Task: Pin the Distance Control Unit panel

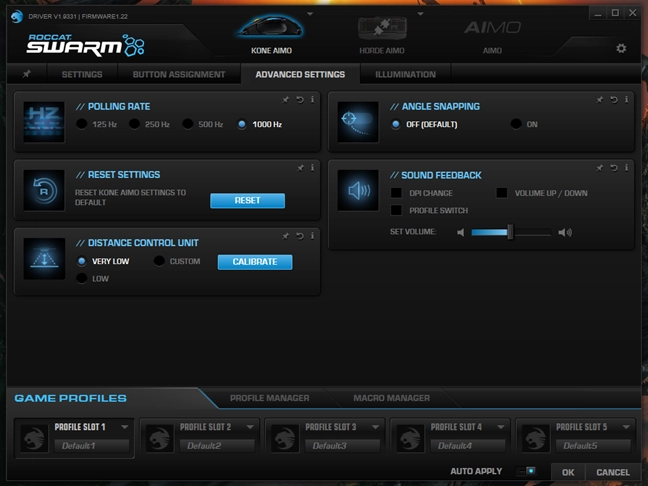Action: (x=286, y=236)
